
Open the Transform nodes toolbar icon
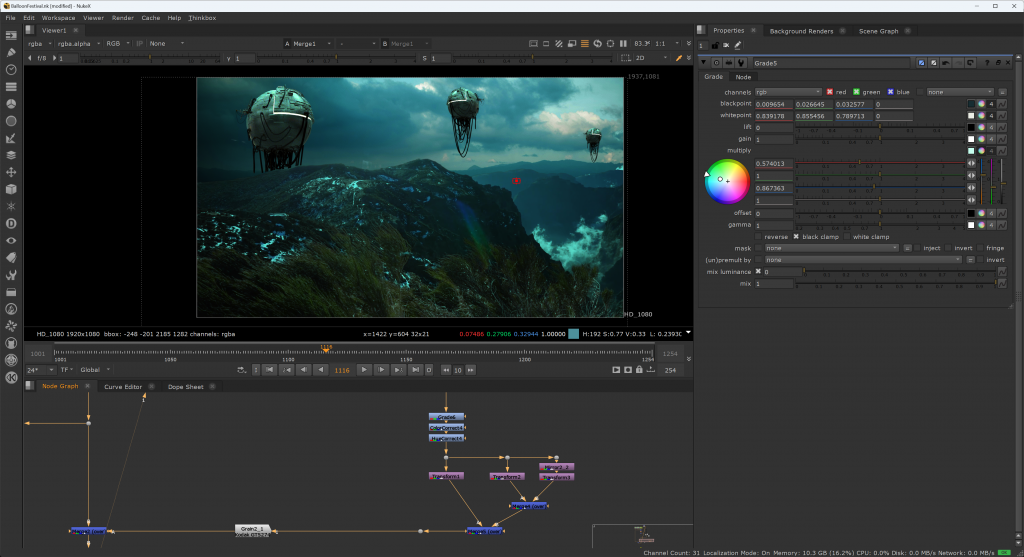click(x=11, y=172)
